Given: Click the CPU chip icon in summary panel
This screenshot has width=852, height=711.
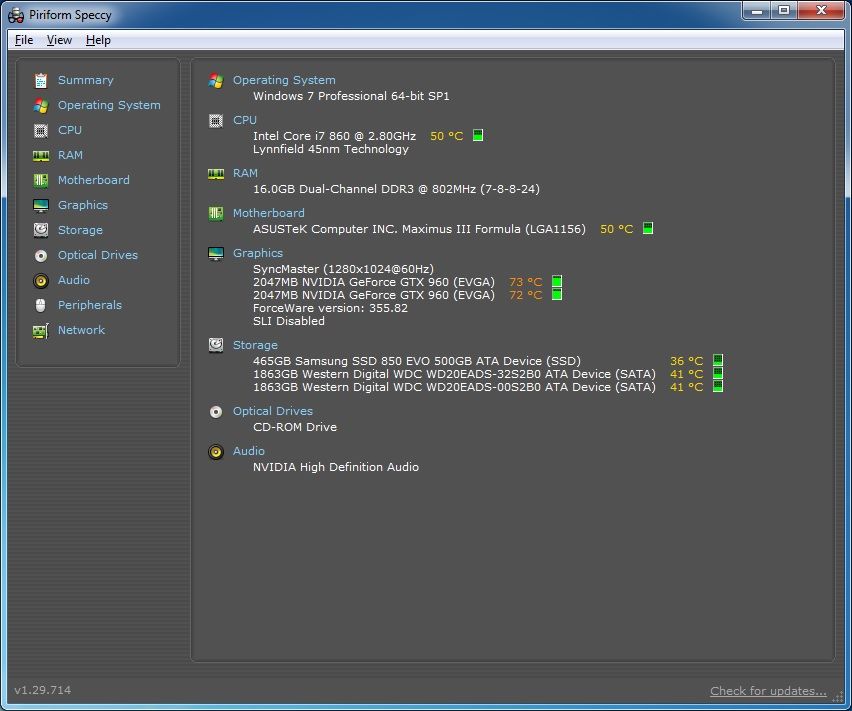Looking at the screenshot, I should point(216,121).
